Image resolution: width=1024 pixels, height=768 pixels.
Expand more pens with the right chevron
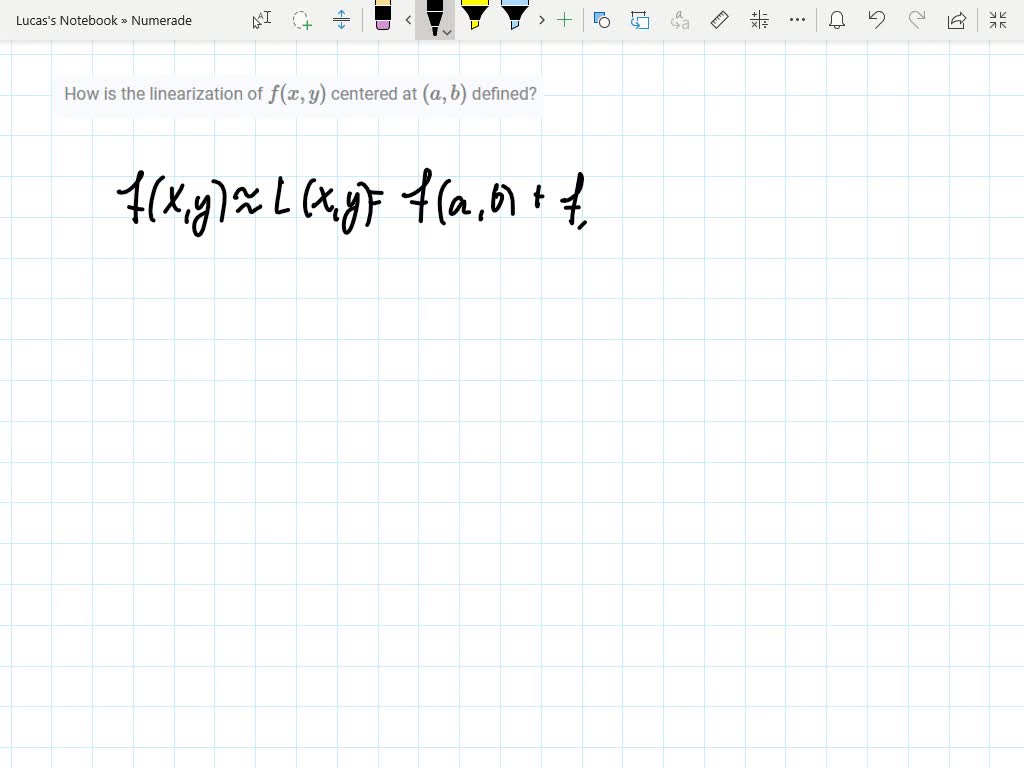541,20
